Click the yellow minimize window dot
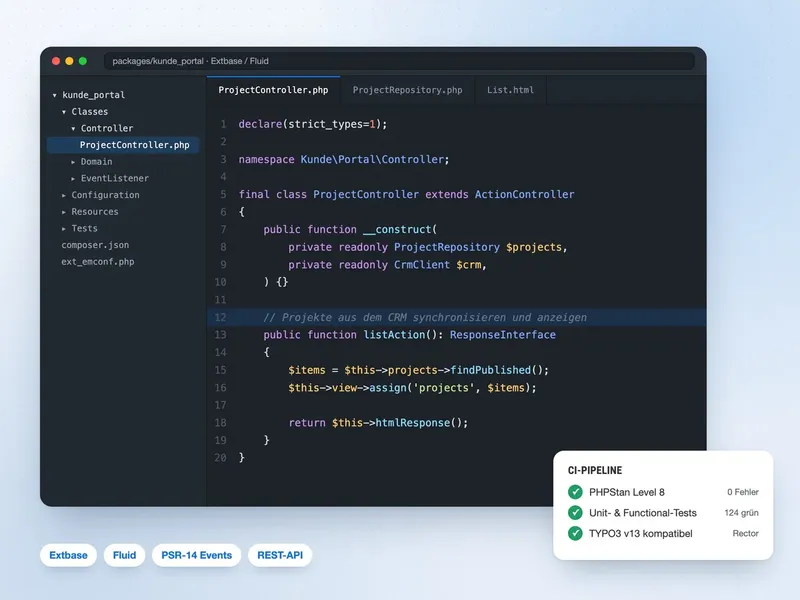This screenshot has height=600, width=800. tap(69, 61)
